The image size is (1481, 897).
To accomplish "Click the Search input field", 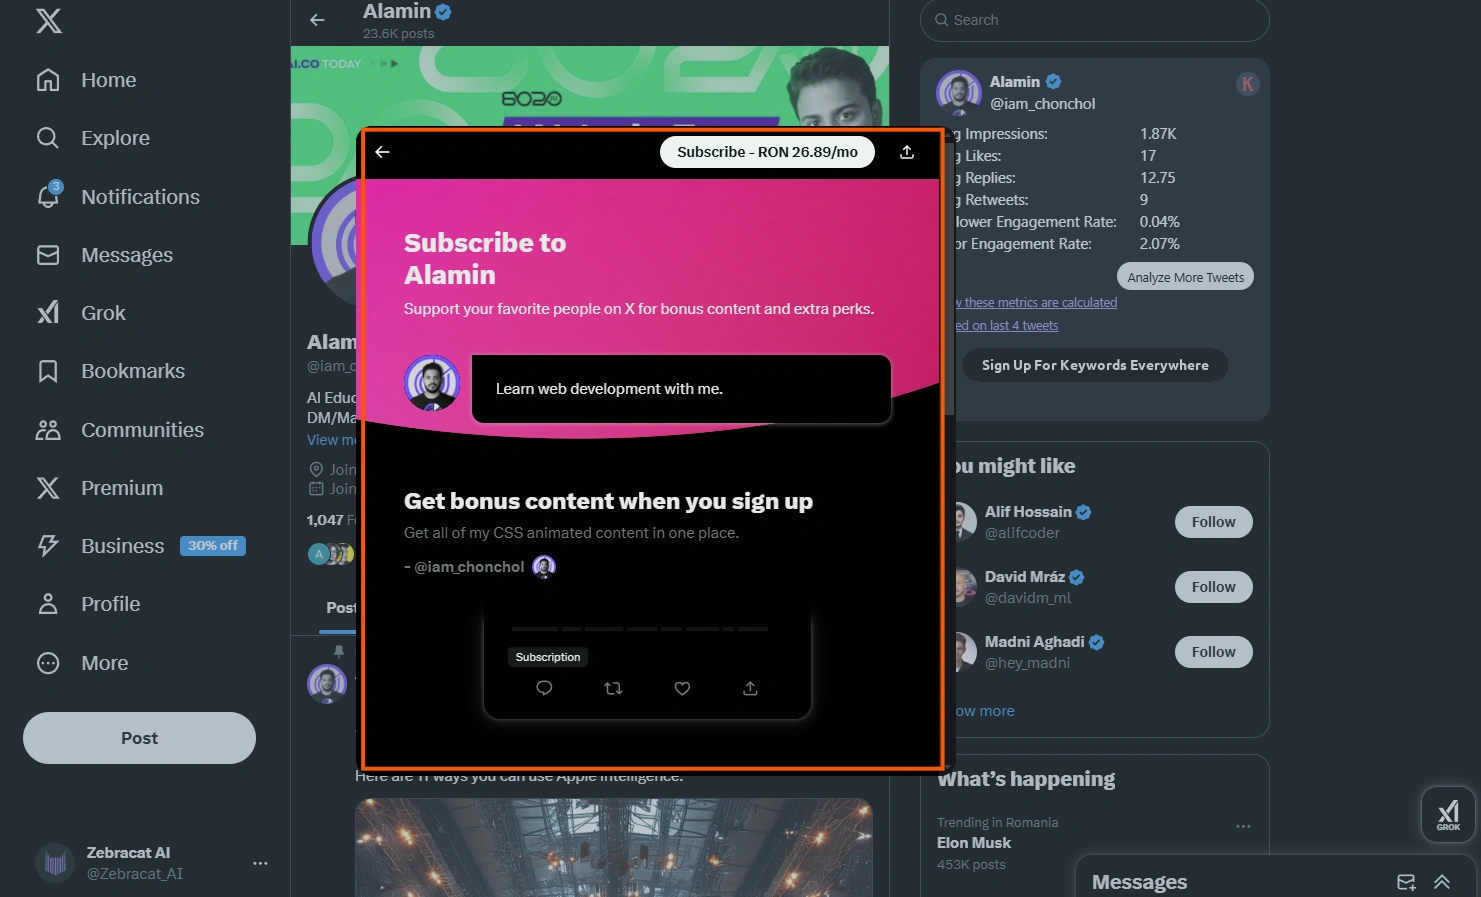I will (x=1094, y=20).
